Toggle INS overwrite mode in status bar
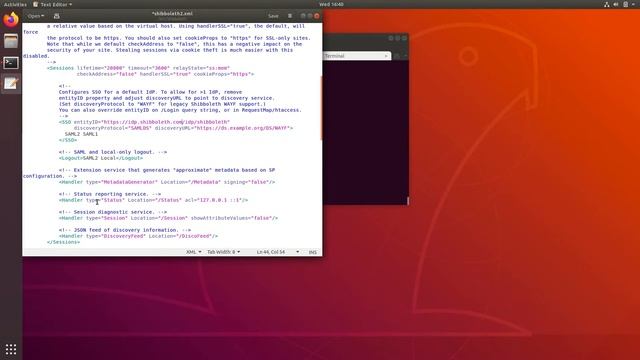The width and height of the screenshot is (640, 360). (x=313, y=252)
